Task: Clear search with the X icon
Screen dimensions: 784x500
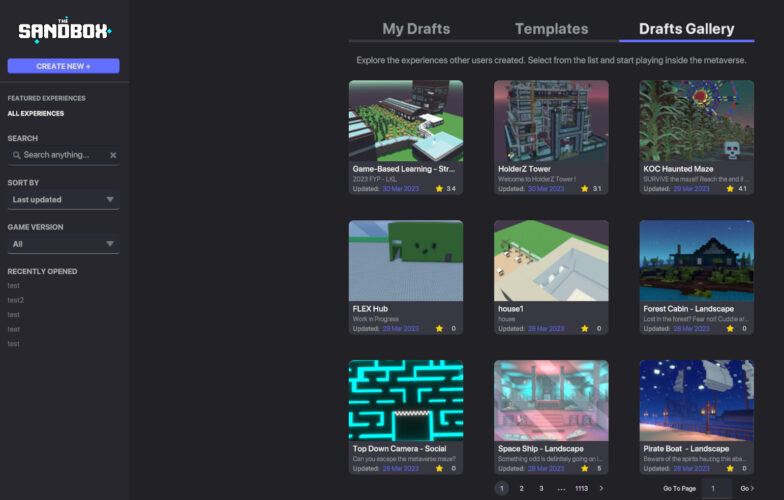Action: pyautogui.click(x=113, y=155)
